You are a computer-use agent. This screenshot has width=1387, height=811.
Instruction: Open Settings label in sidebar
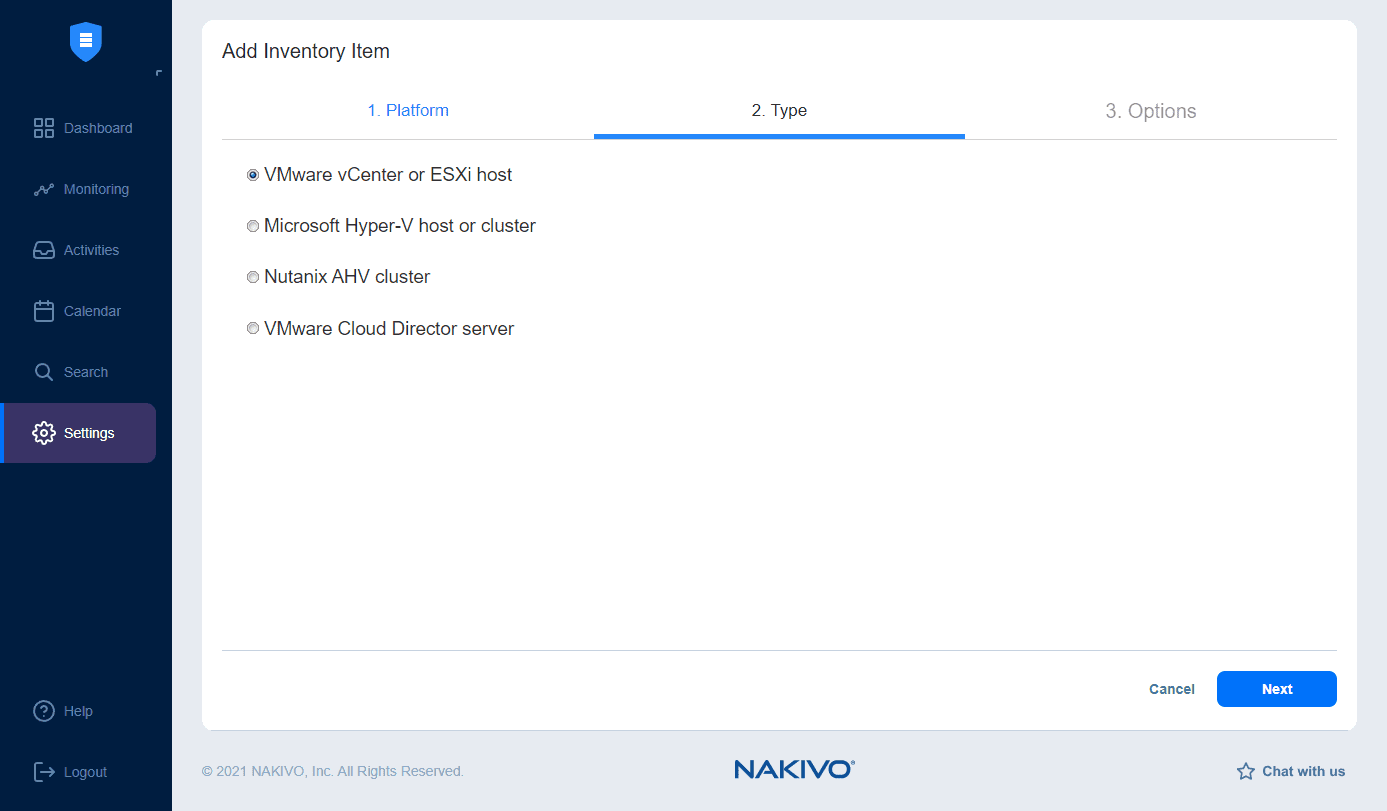pos(89,433)
